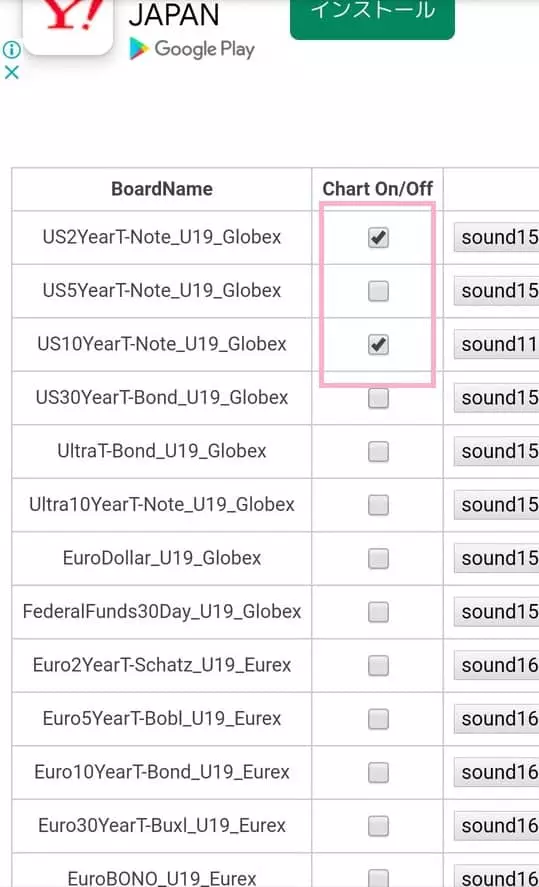Click the ad info icon
Viewport: 539px width, 887px height.
point(11,50)
